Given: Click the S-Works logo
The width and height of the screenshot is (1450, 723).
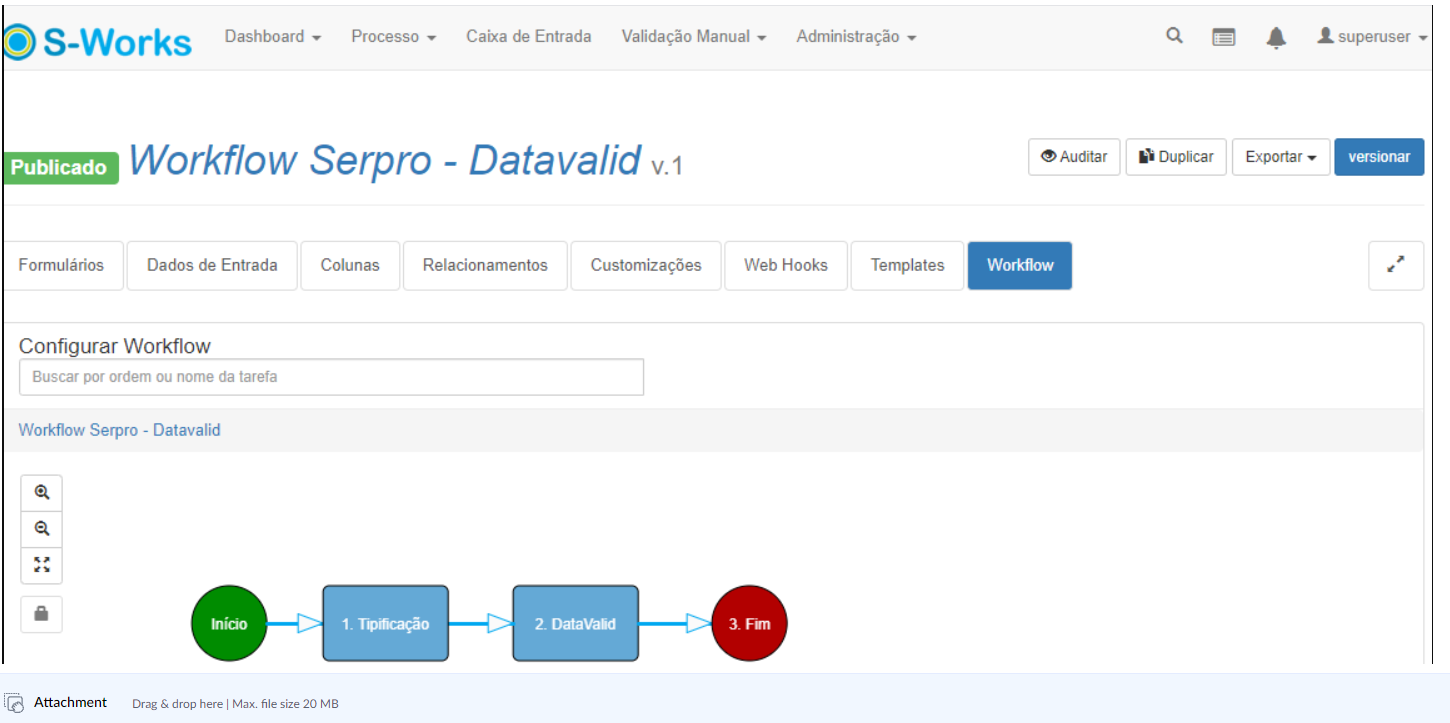Looking at the screenshot, I should 97,41.
